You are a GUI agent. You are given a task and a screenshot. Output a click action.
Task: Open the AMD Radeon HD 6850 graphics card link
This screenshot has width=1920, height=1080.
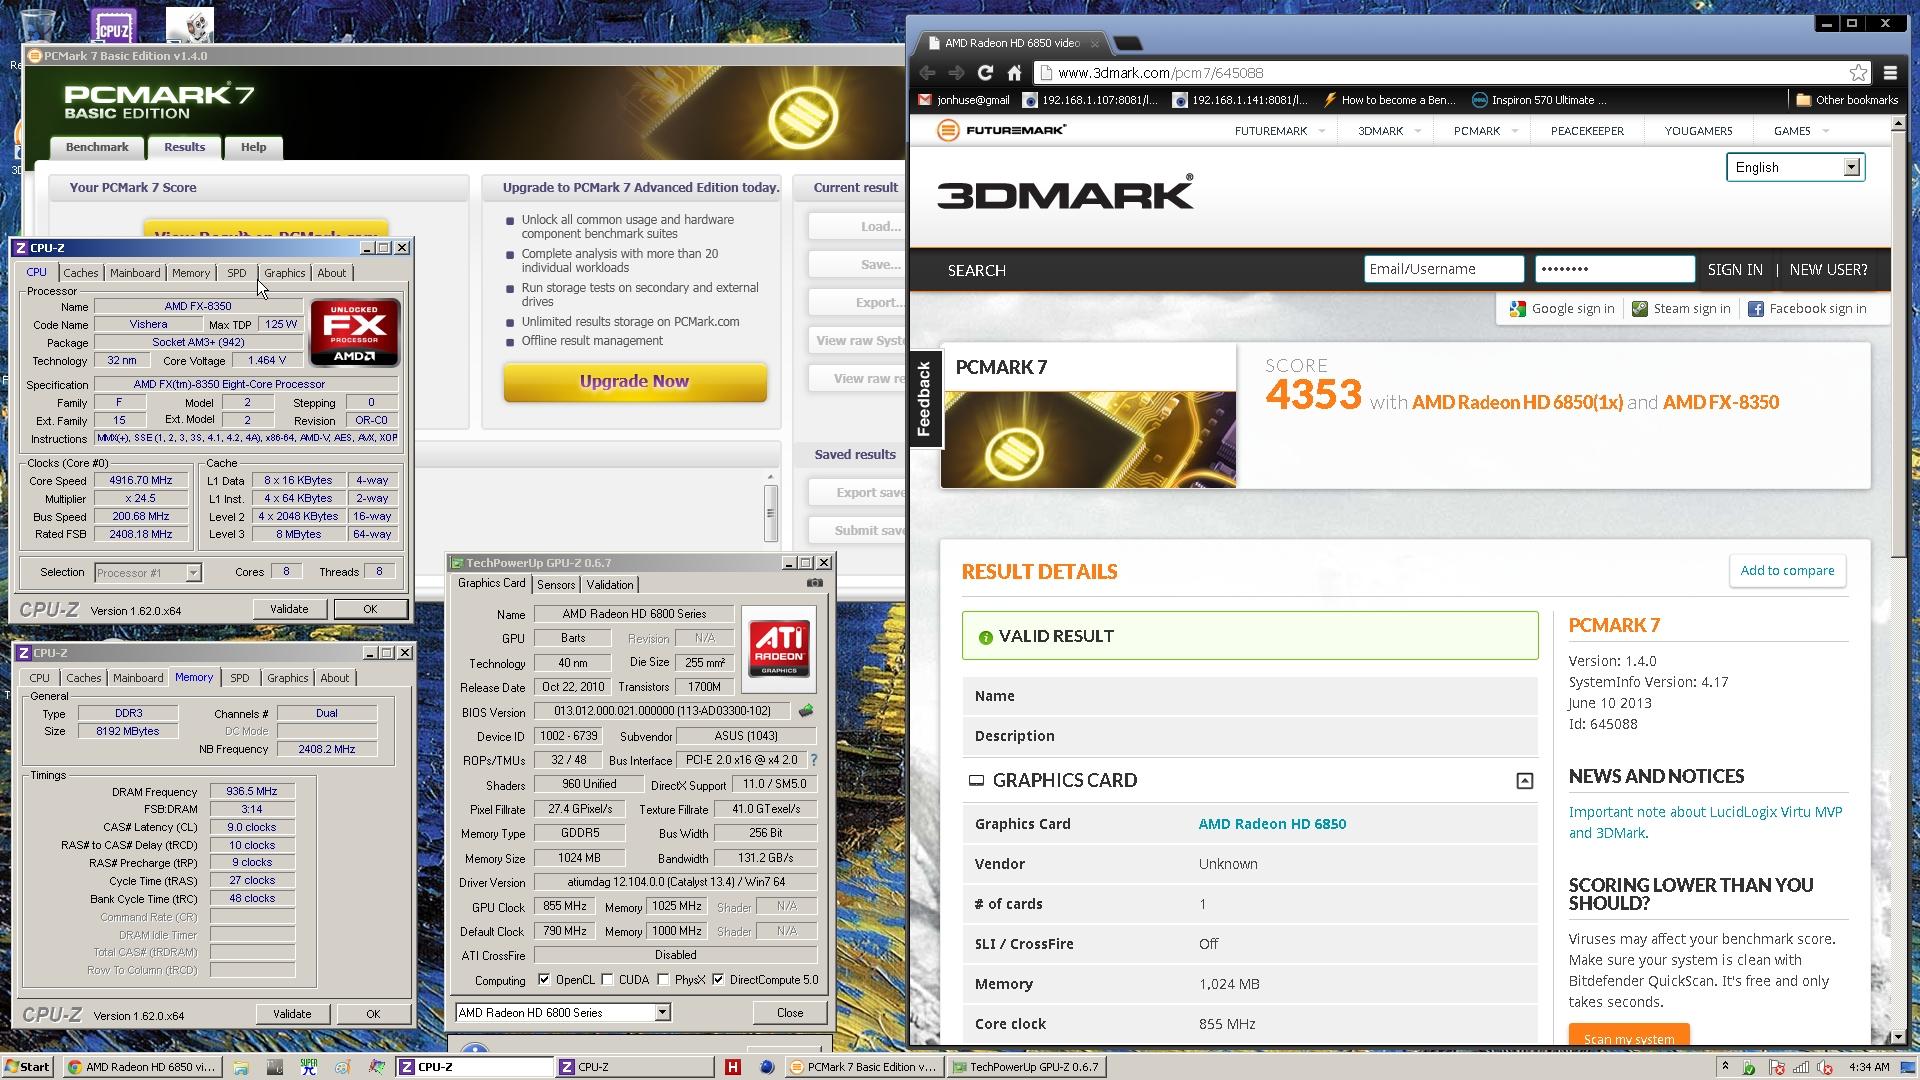(1272, 823)
